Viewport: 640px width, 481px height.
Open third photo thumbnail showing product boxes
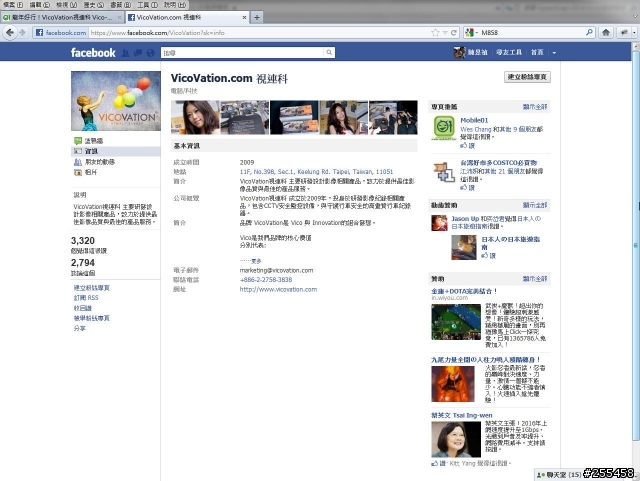tap(294, 118)
